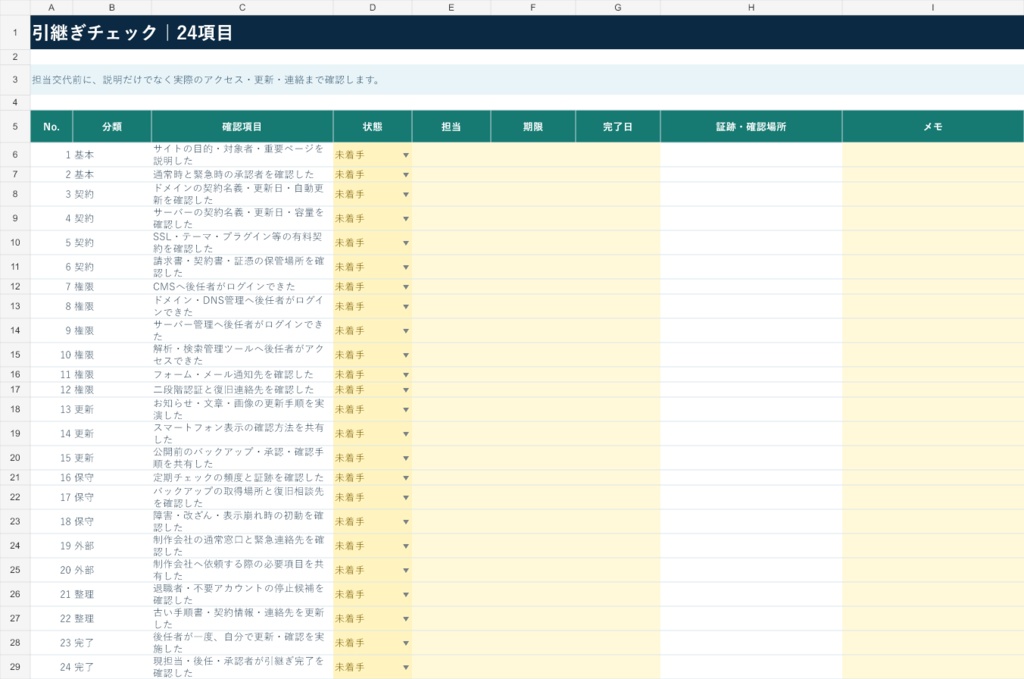Select column D header
The height and width of the screenshot is (679, 1024).
(x=372, y=7)
